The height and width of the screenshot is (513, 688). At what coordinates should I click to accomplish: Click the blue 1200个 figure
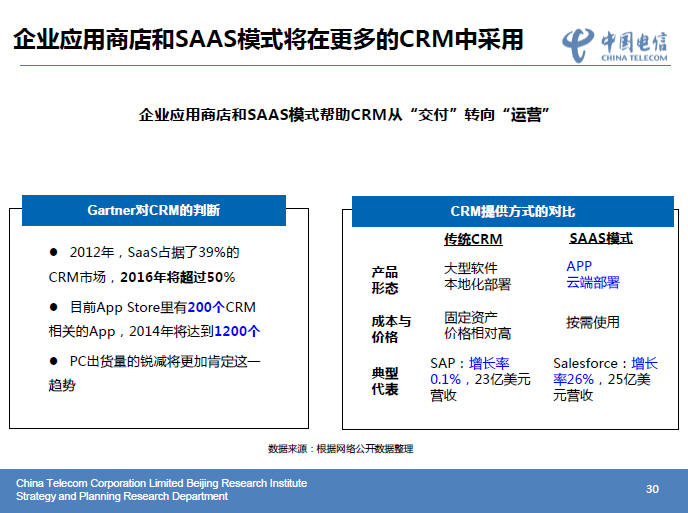pyautogui.click(x=237, y=331)
